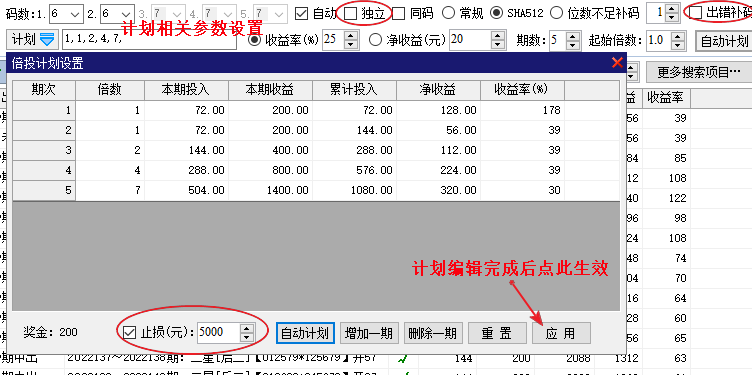Toggle the 止损(元) checkbox
The height and width of the screenshot is (375, 752).
pyautogui.click(x=129, y=332)
